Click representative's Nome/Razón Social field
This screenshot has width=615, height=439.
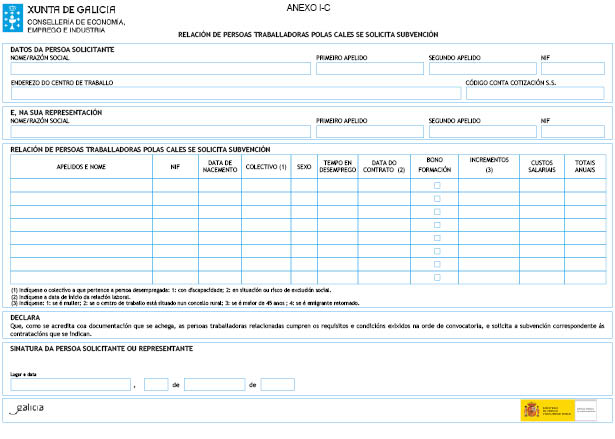159,131
